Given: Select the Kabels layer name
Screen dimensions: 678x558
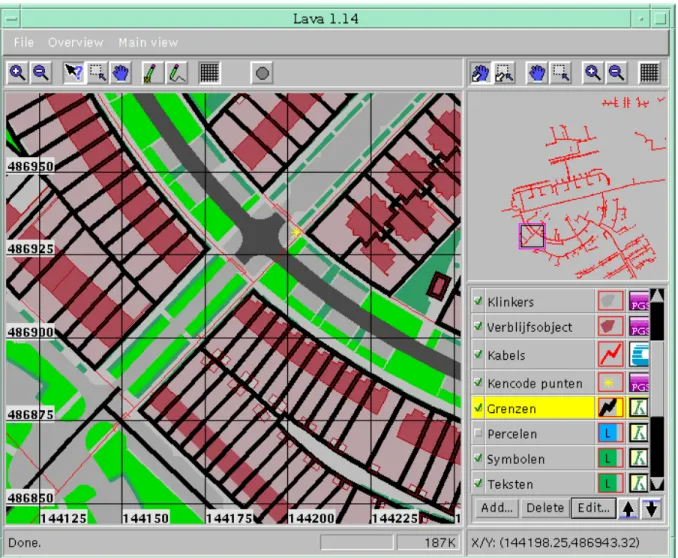Looking at the screenshot, I should pos(506,355).
